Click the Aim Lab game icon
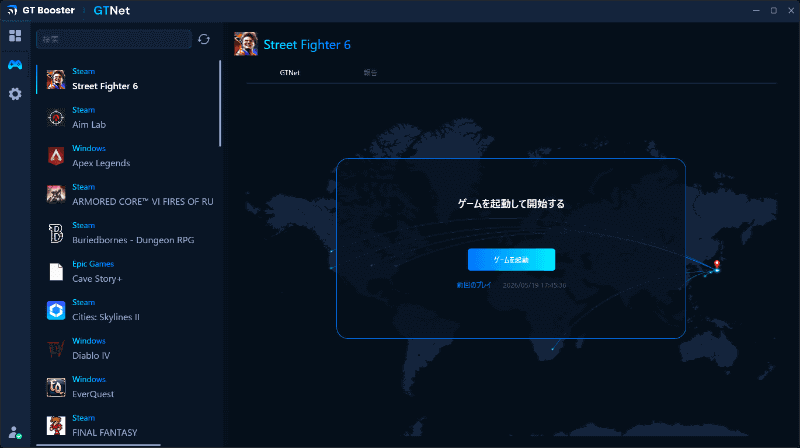 tap(56, 118)
